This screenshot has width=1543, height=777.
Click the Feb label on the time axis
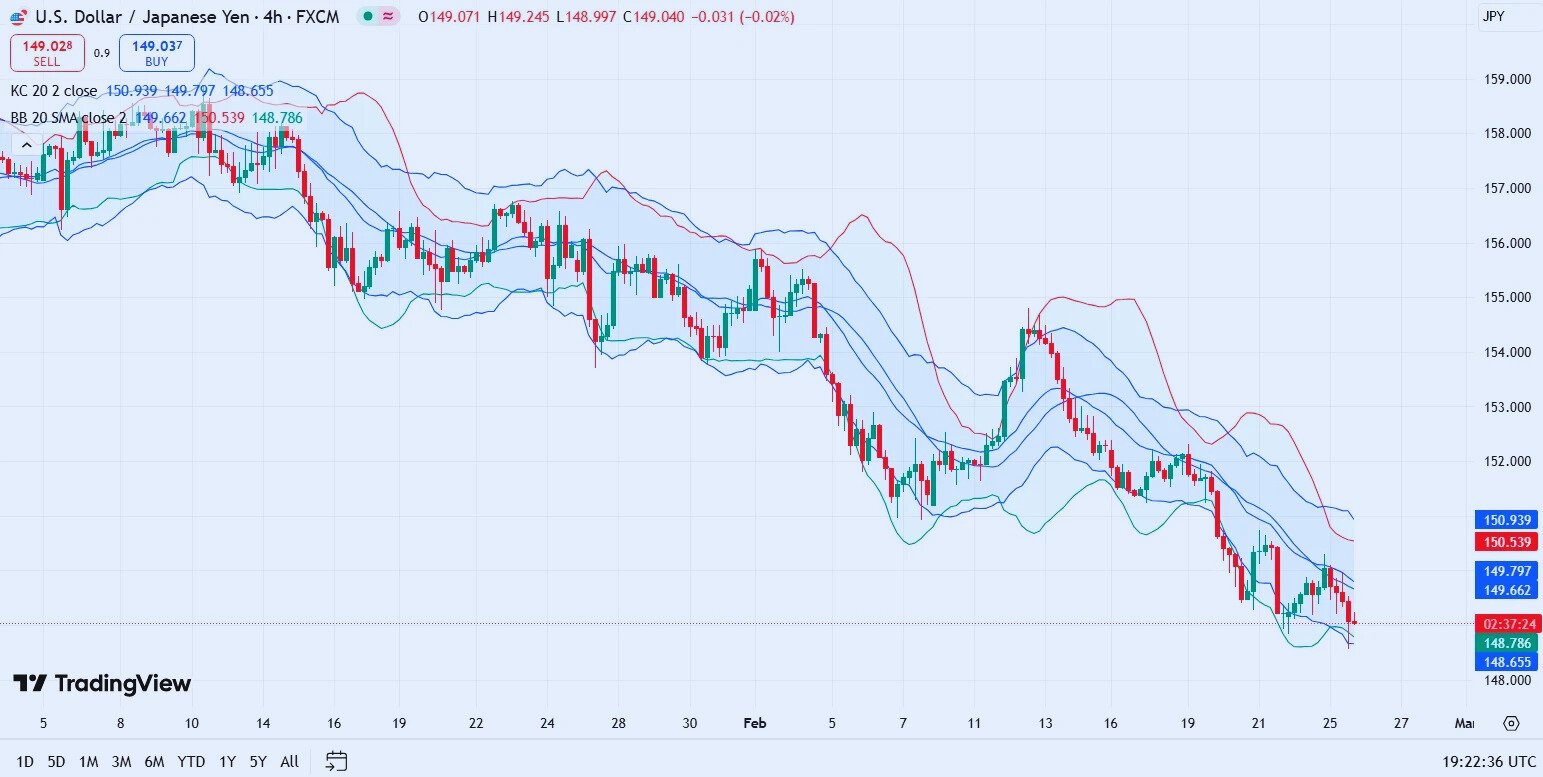point(754,723)
